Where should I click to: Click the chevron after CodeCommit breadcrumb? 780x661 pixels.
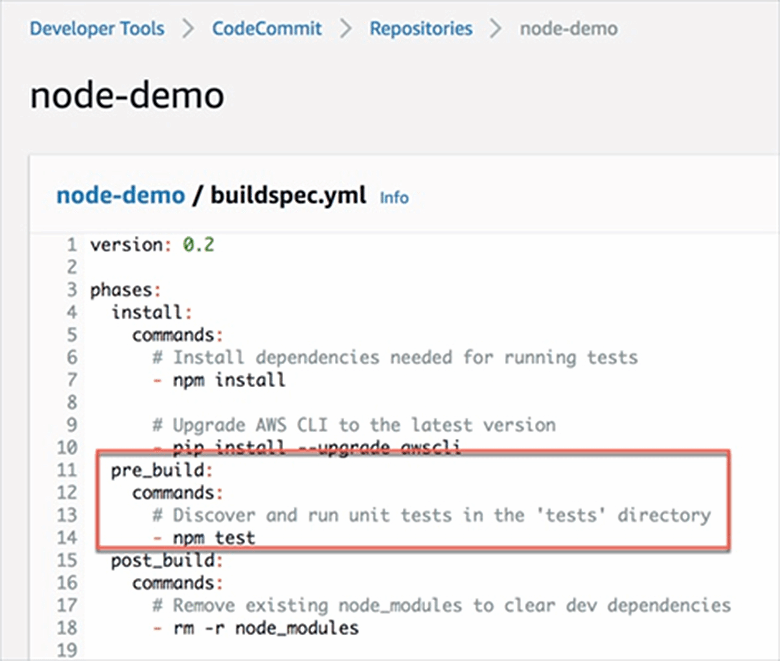point(346,28)
